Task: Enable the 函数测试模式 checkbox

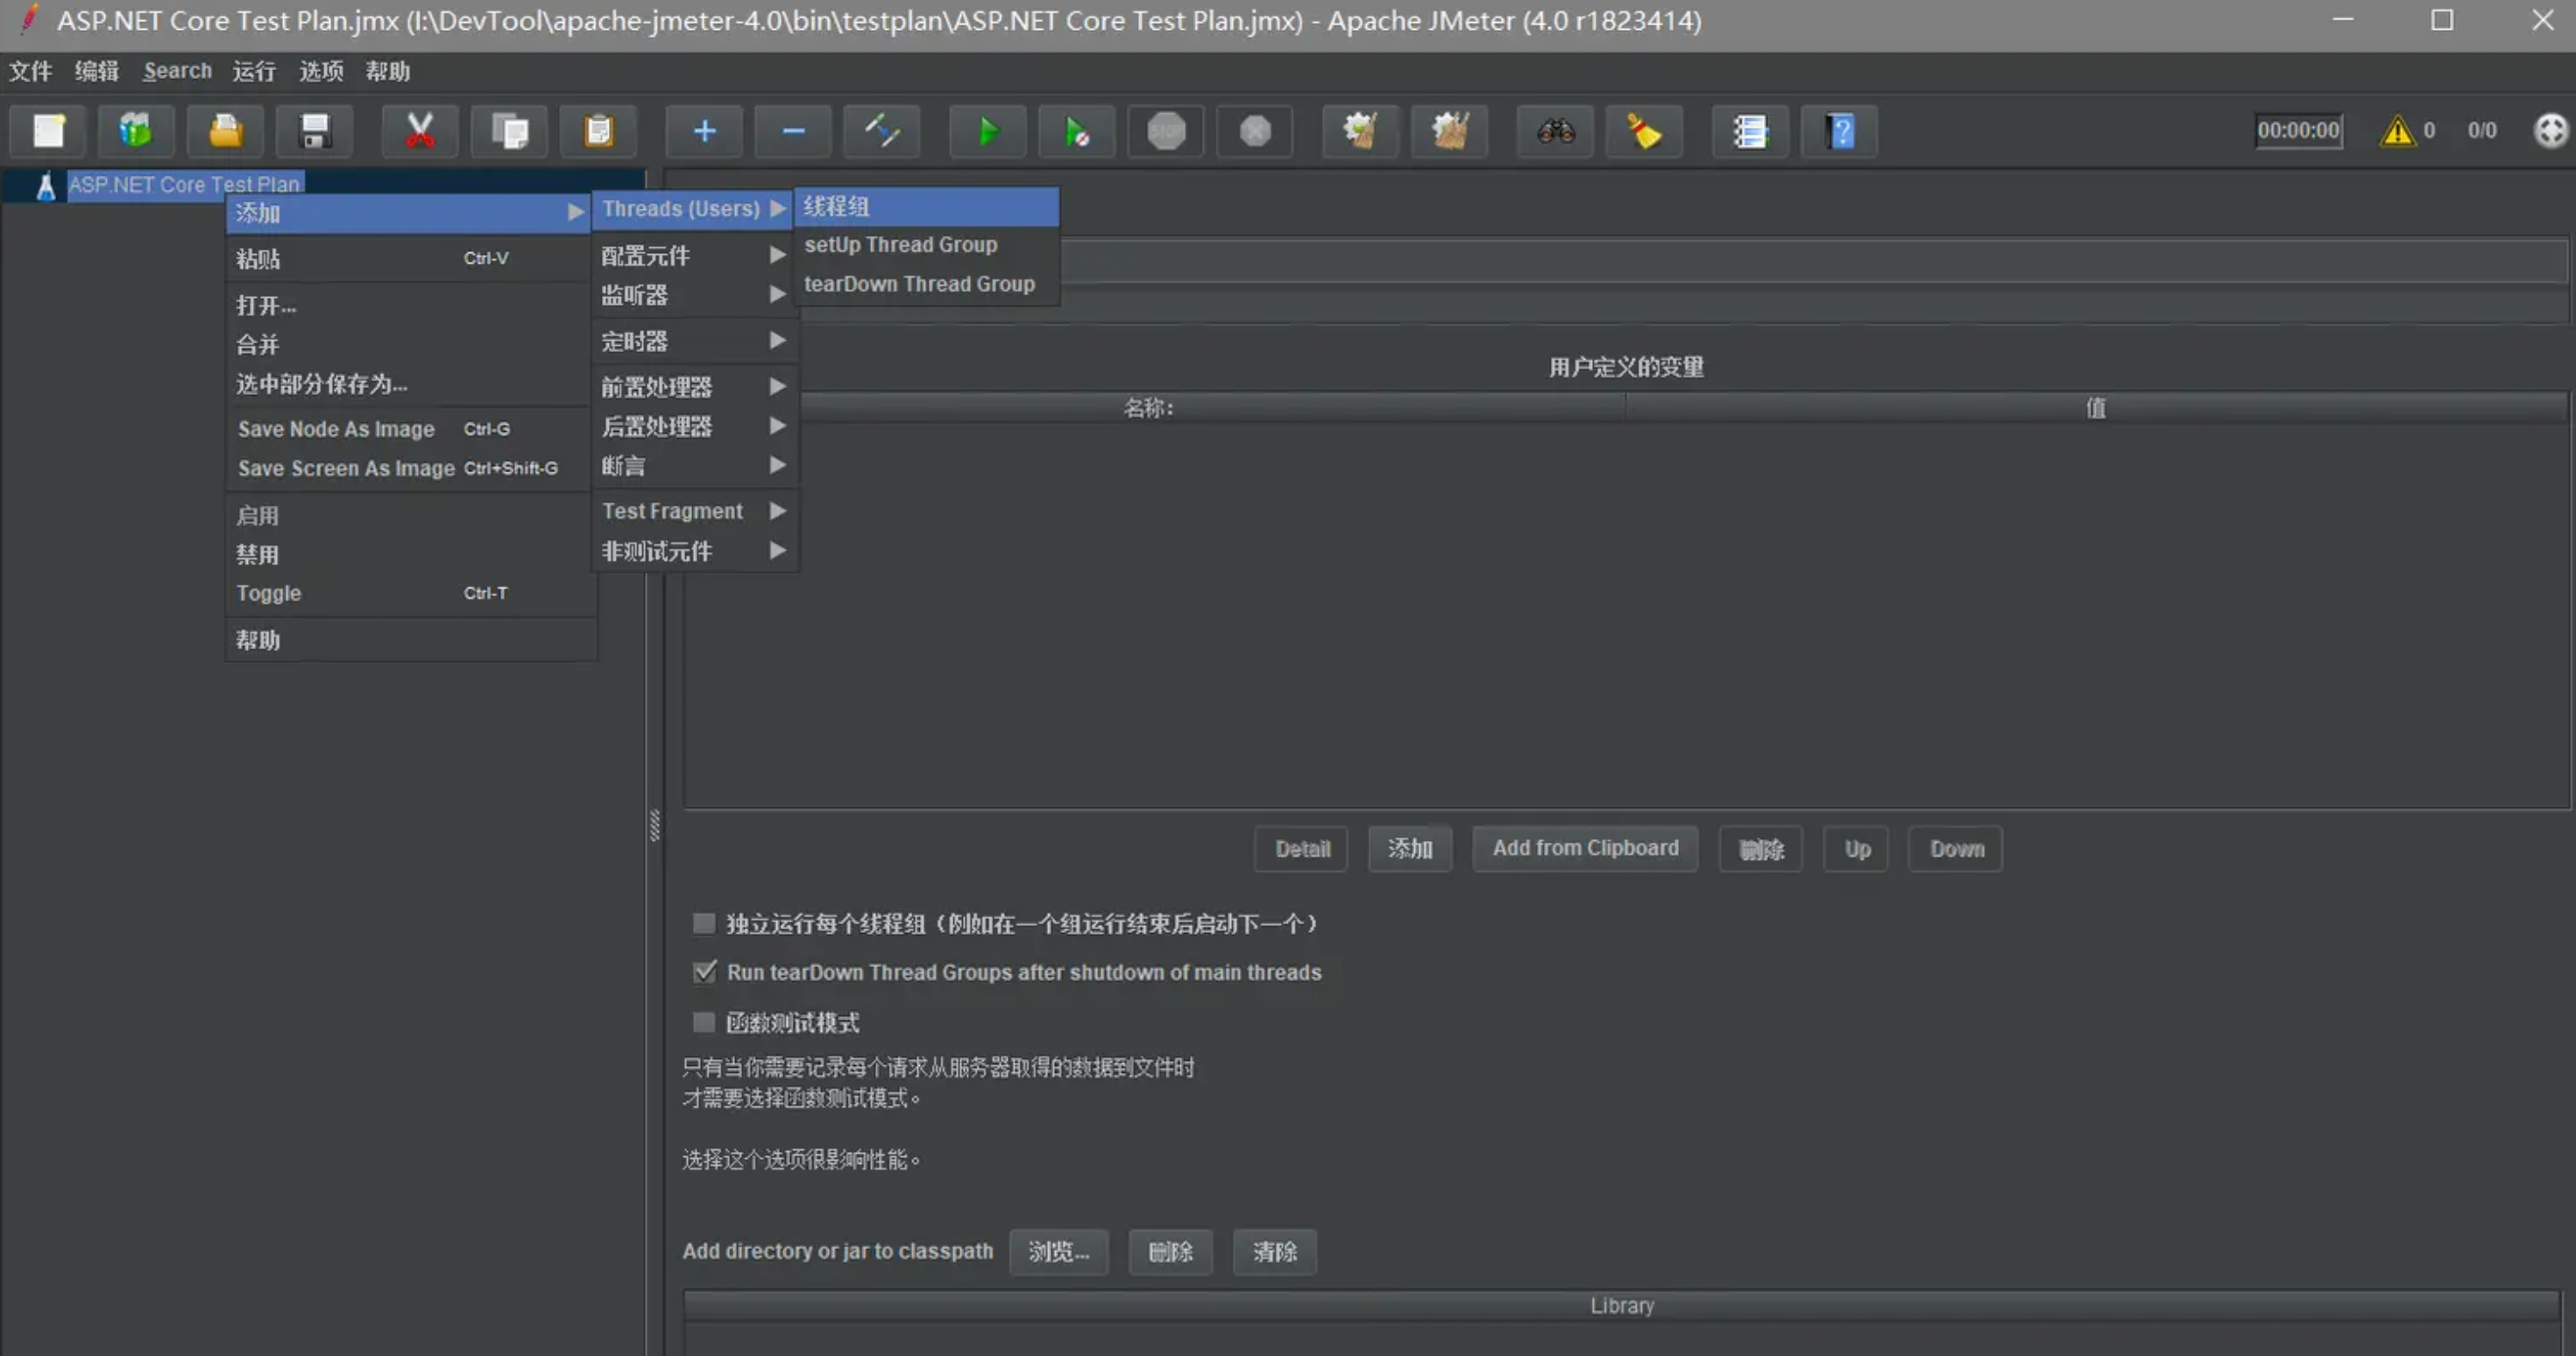Action: (x=704, y=1022)
